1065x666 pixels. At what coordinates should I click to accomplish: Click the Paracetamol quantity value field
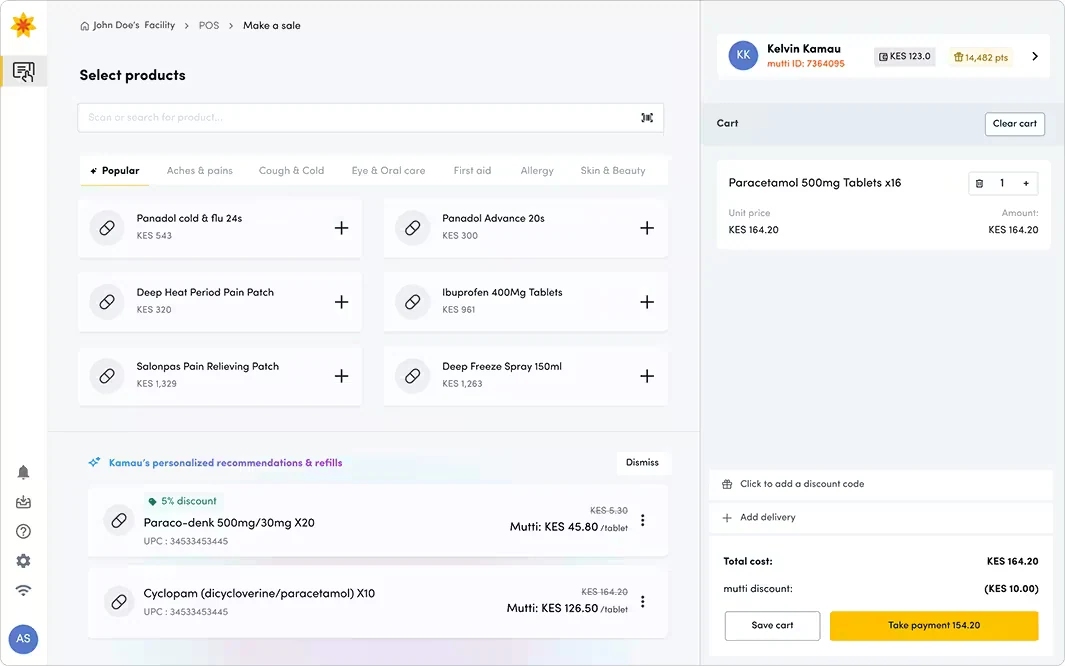tap(1002, 183)
